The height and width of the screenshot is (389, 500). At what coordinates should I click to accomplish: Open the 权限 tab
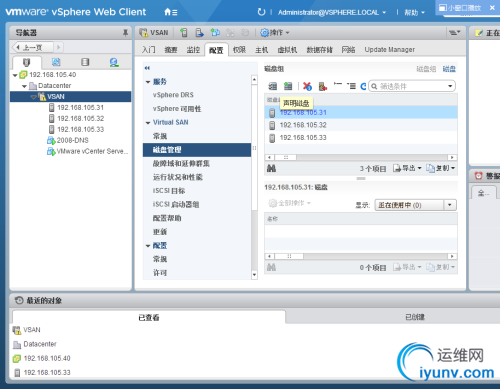click(x=239, y=50)
